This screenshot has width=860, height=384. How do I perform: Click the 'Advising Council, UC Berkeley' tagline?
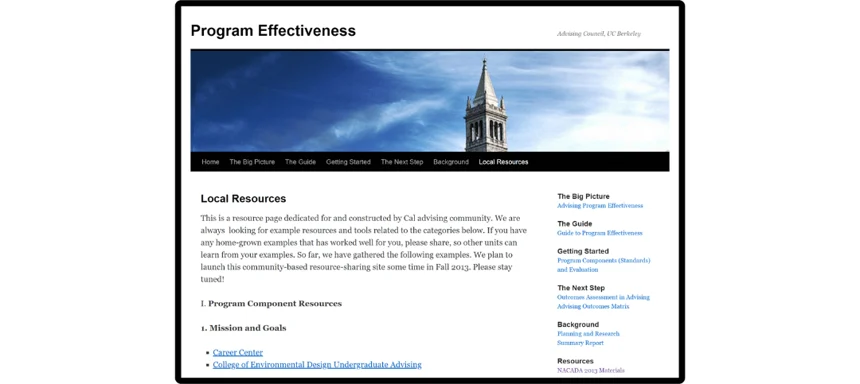tap(599, 34)
